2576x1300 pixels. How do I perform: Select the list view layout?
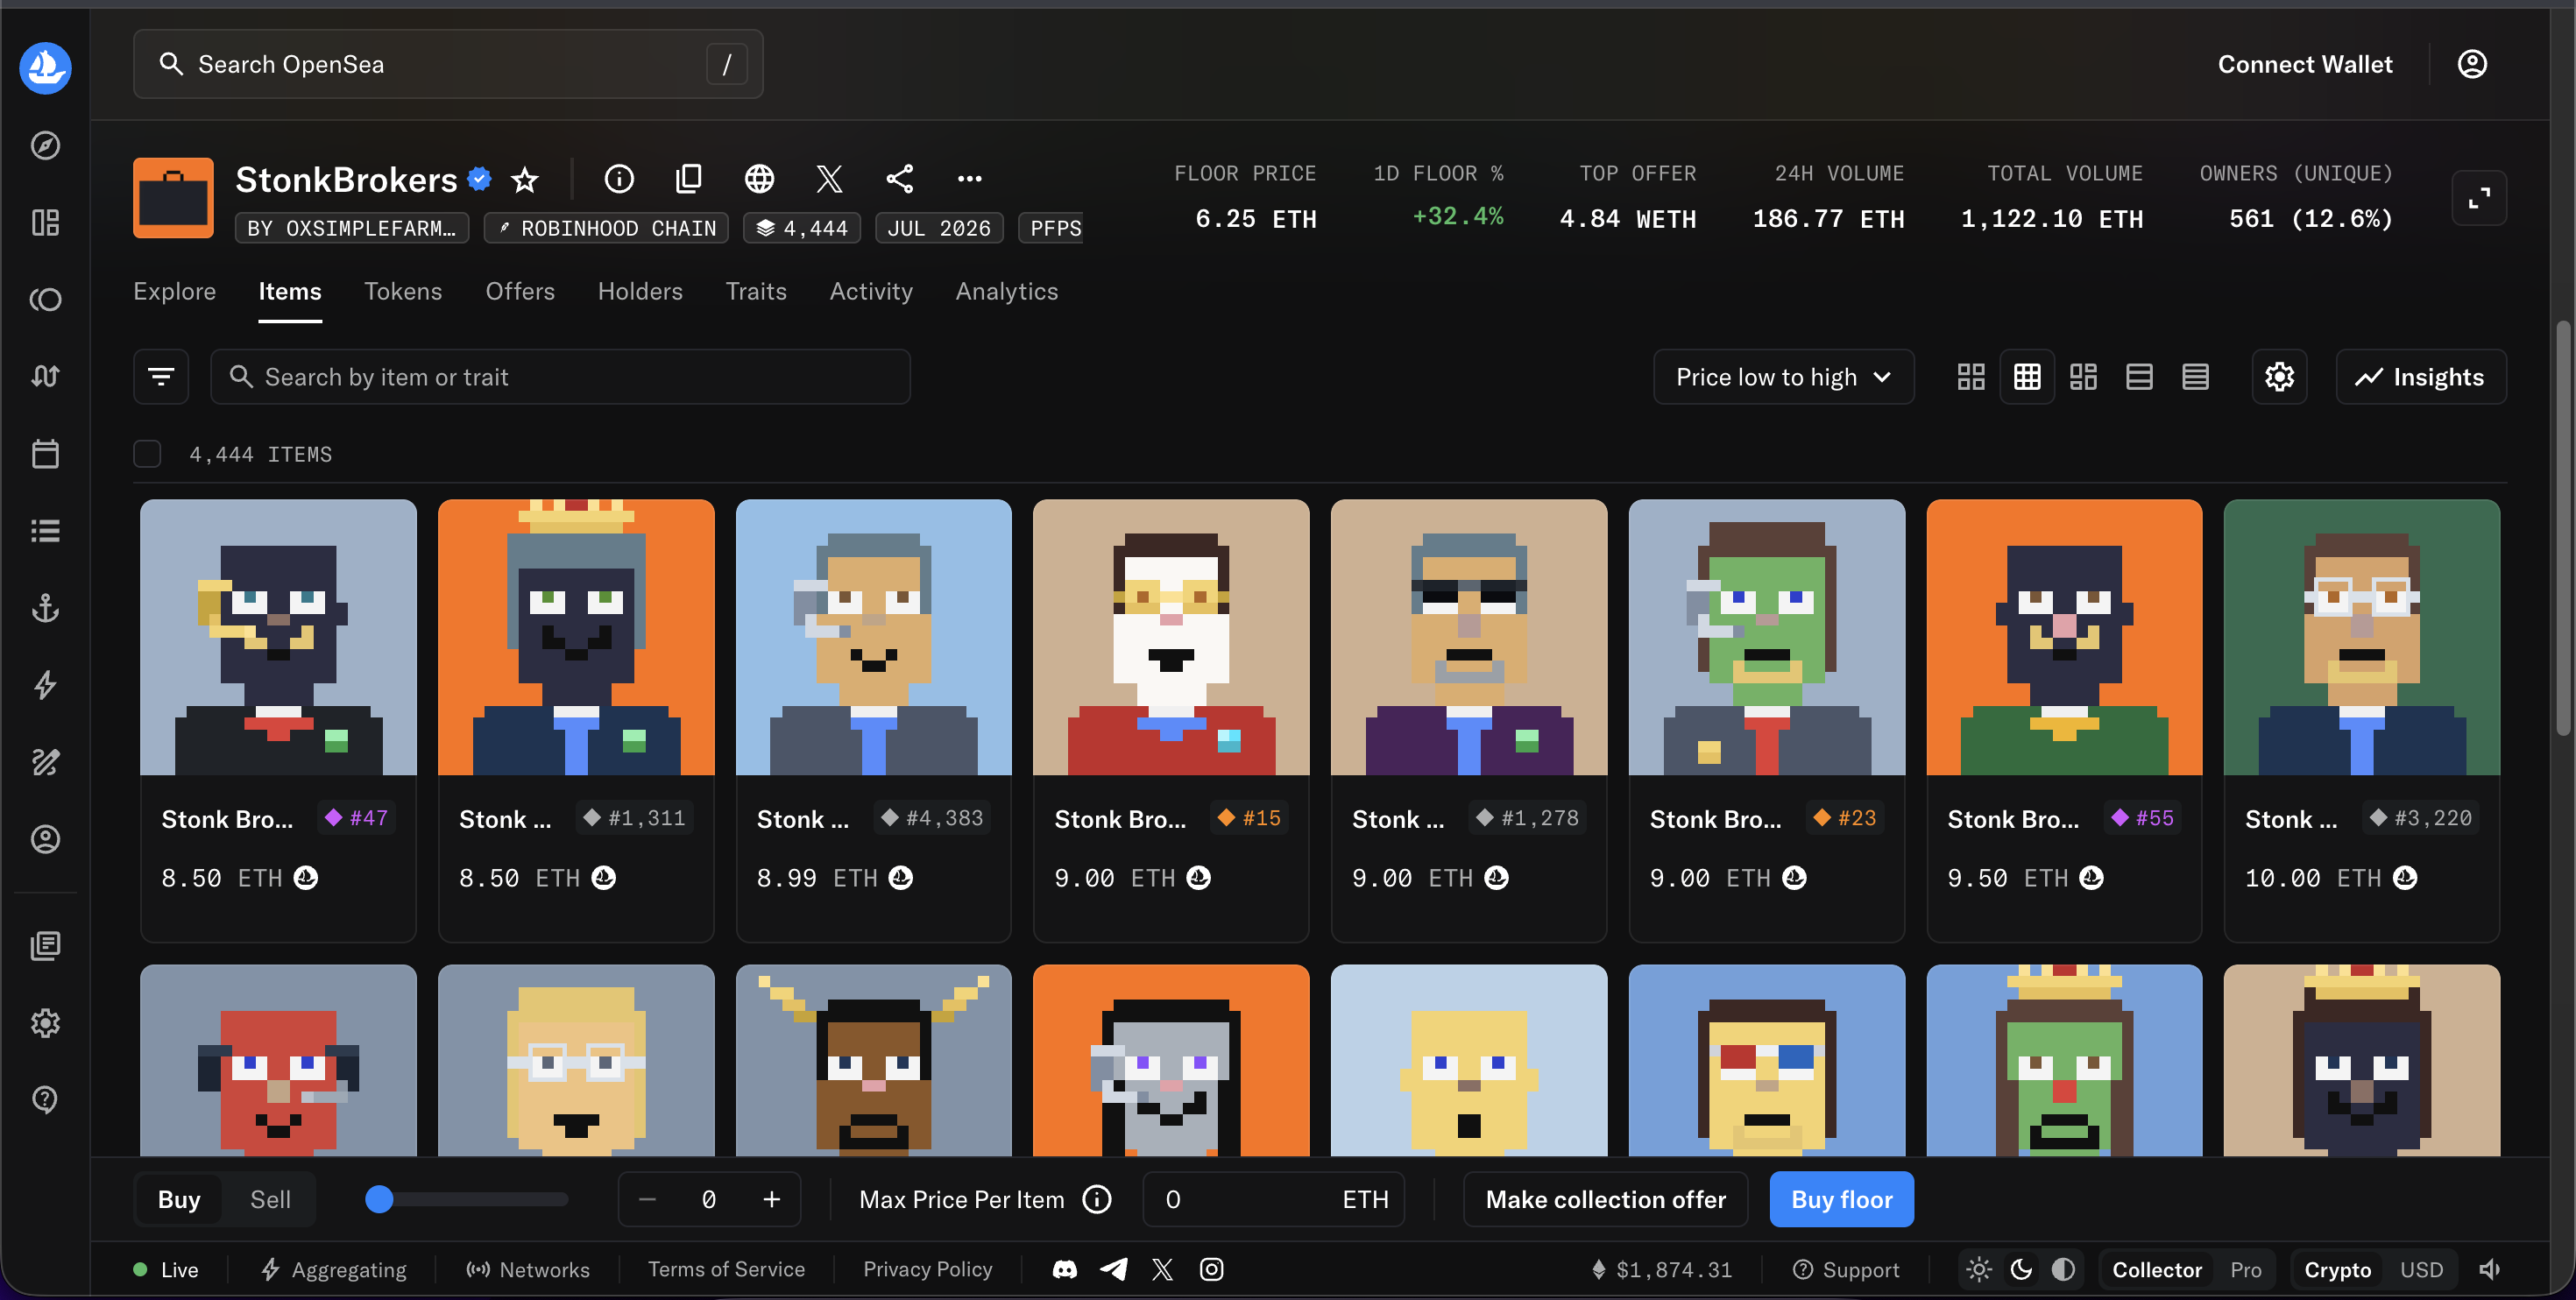pos(2139,377)
